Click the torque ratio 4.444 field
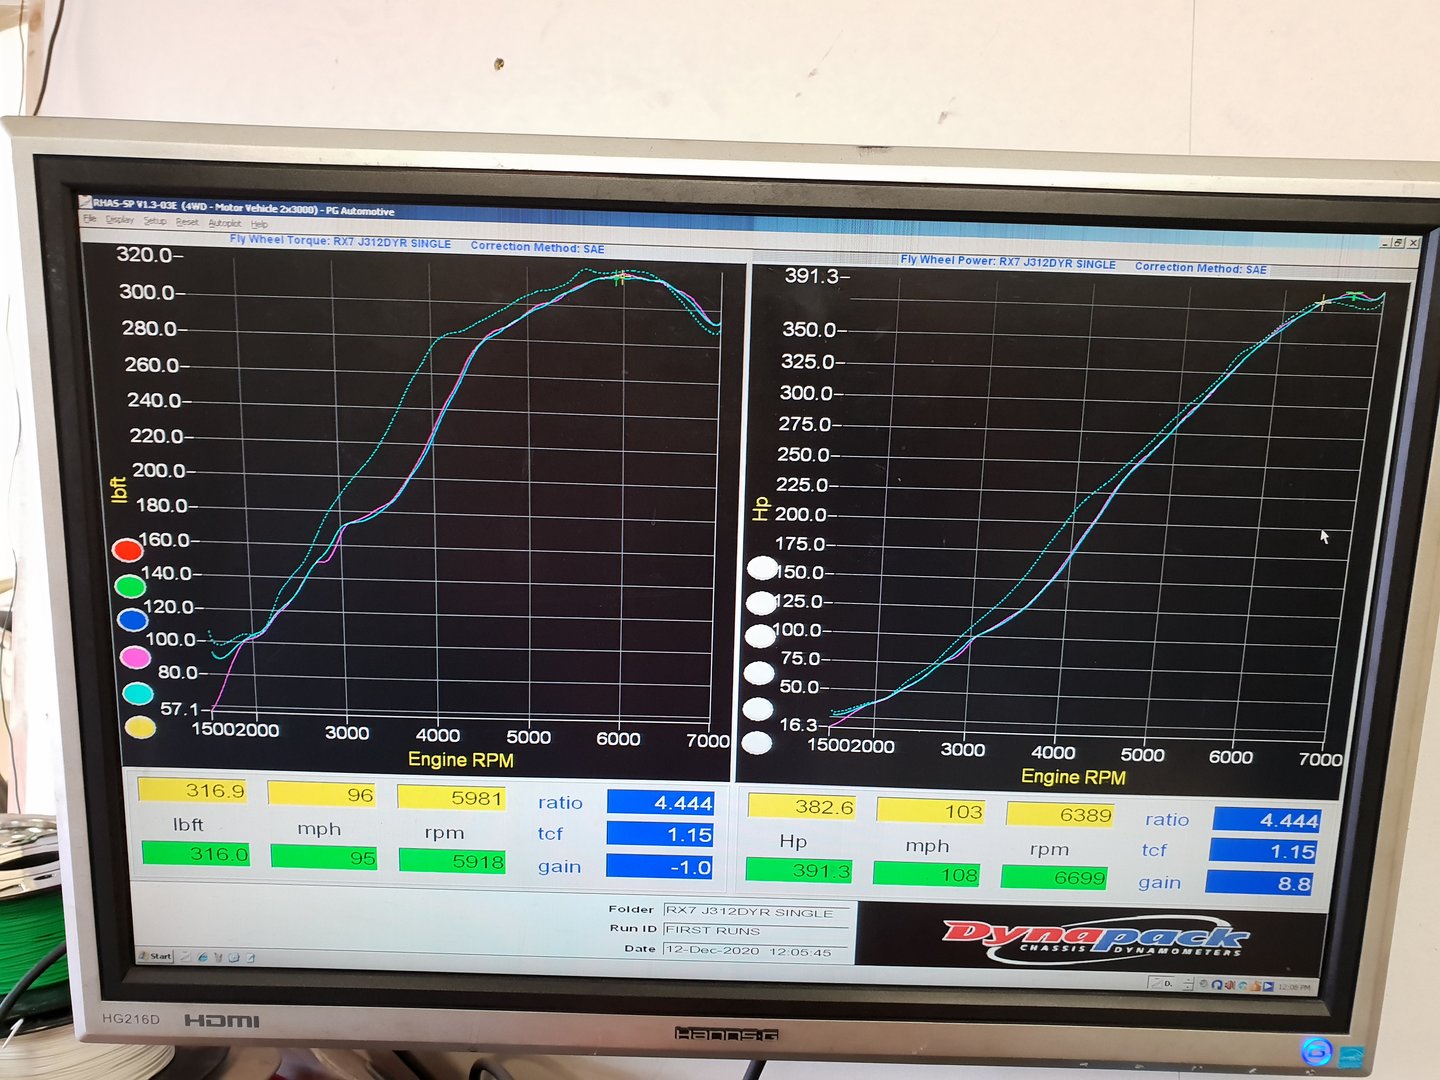This screenshot has height=1080, width=1440. pyautogui.click(x=660, y=802)
